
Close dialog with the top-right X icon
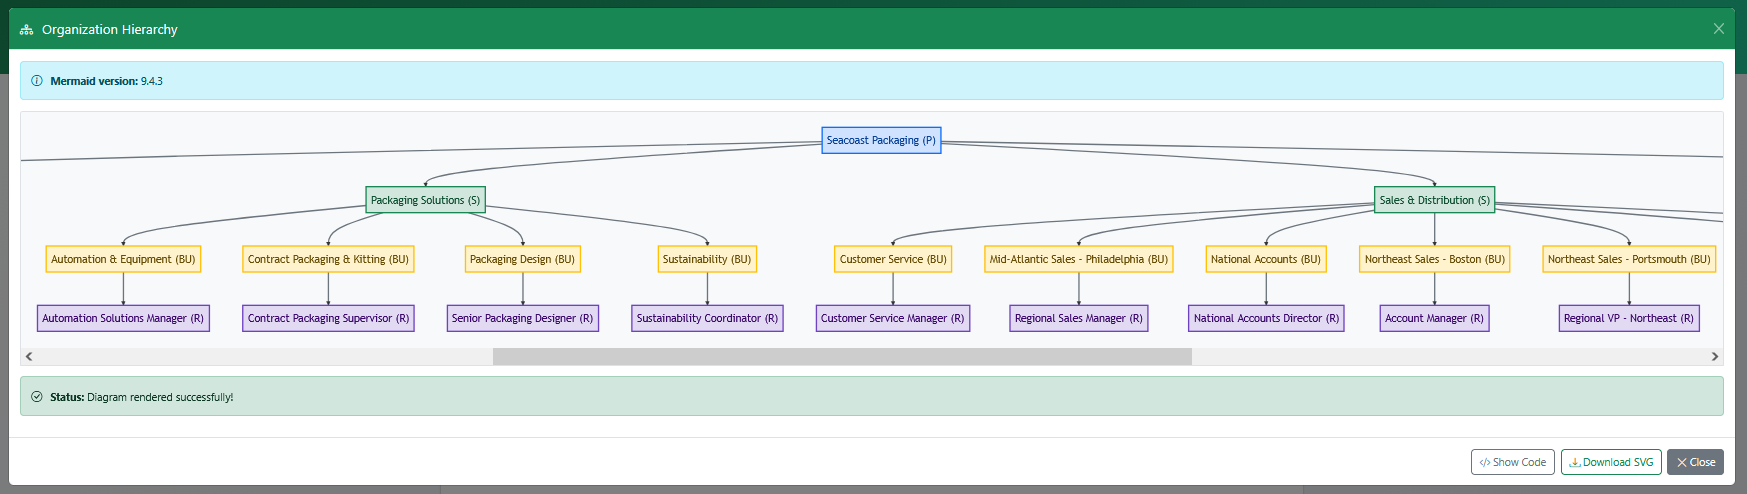(1719, 29)
